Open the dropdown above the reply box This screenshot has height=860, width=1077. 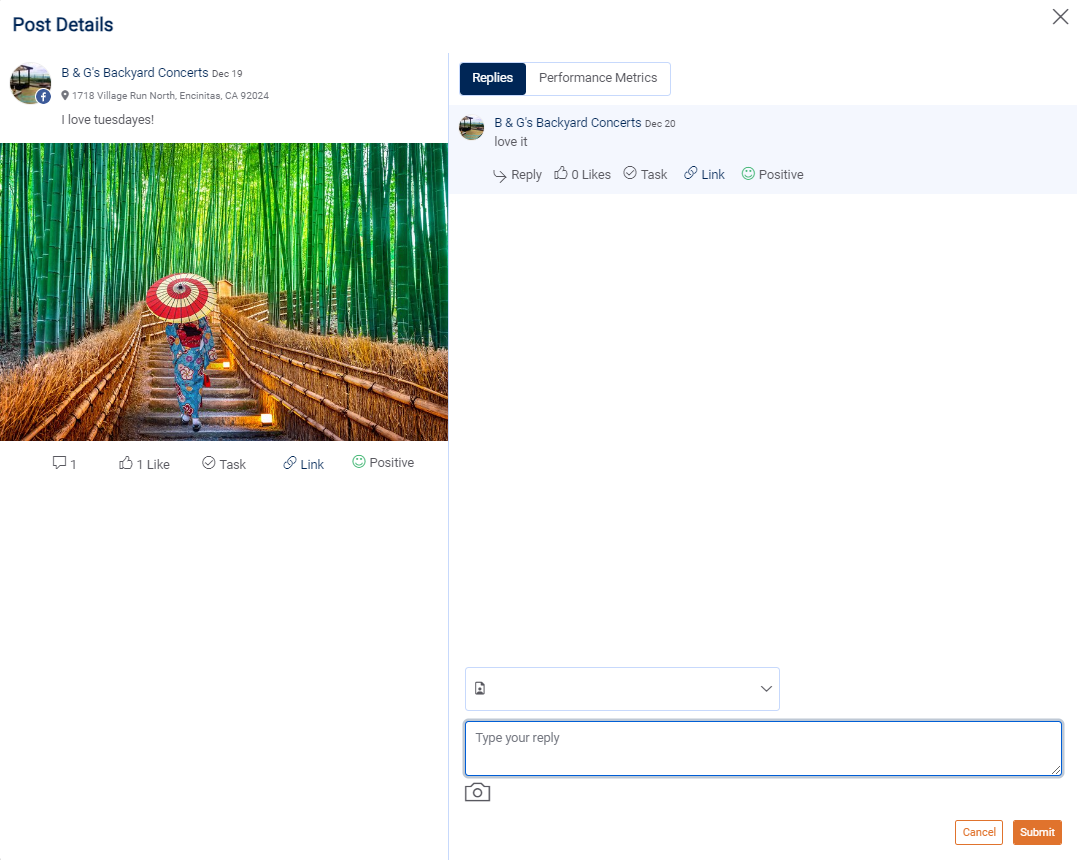click(x=622, y=689)
